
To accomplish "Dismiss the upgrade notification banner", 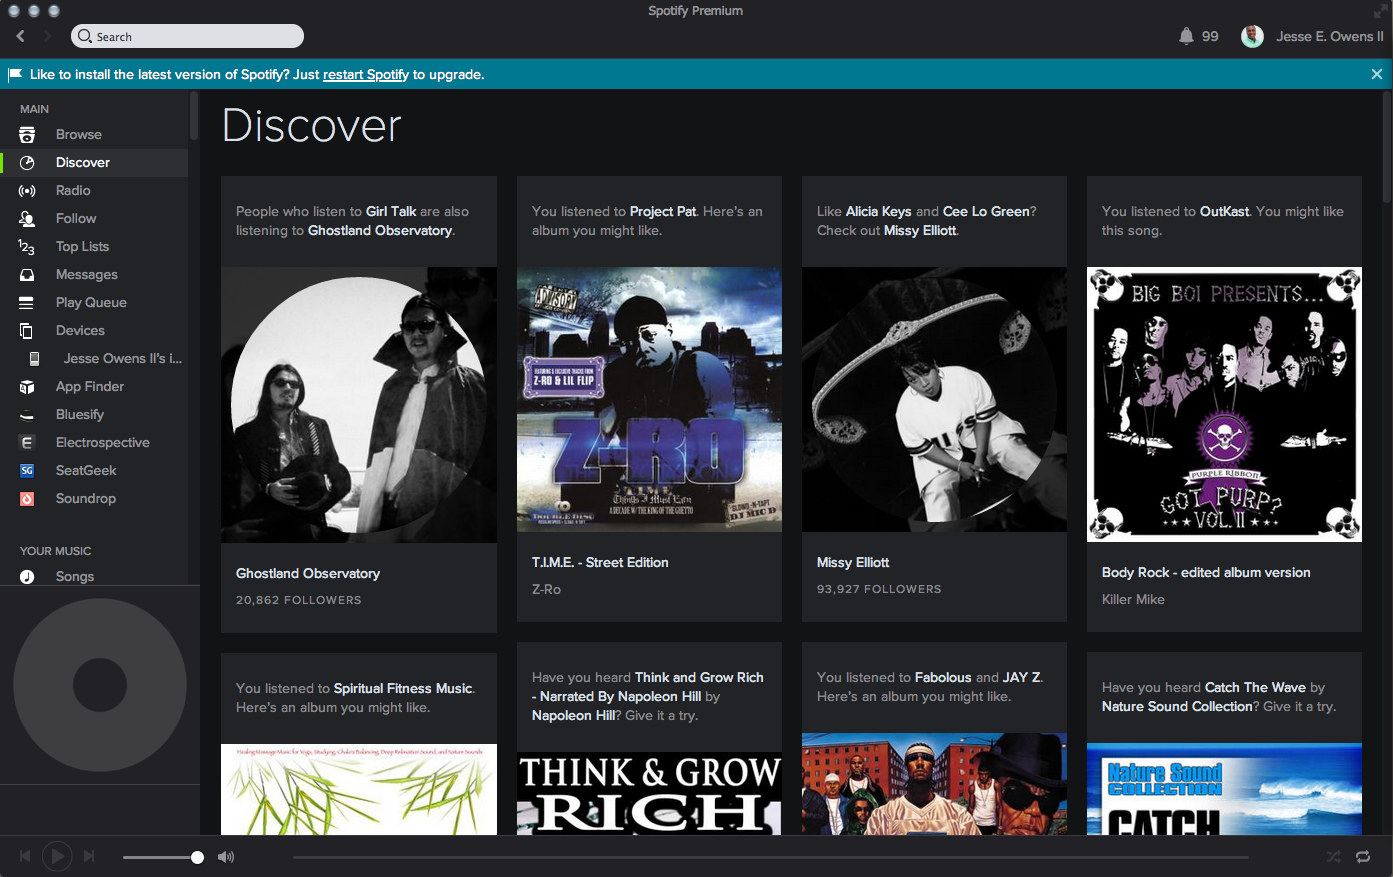I will 1376,75.
